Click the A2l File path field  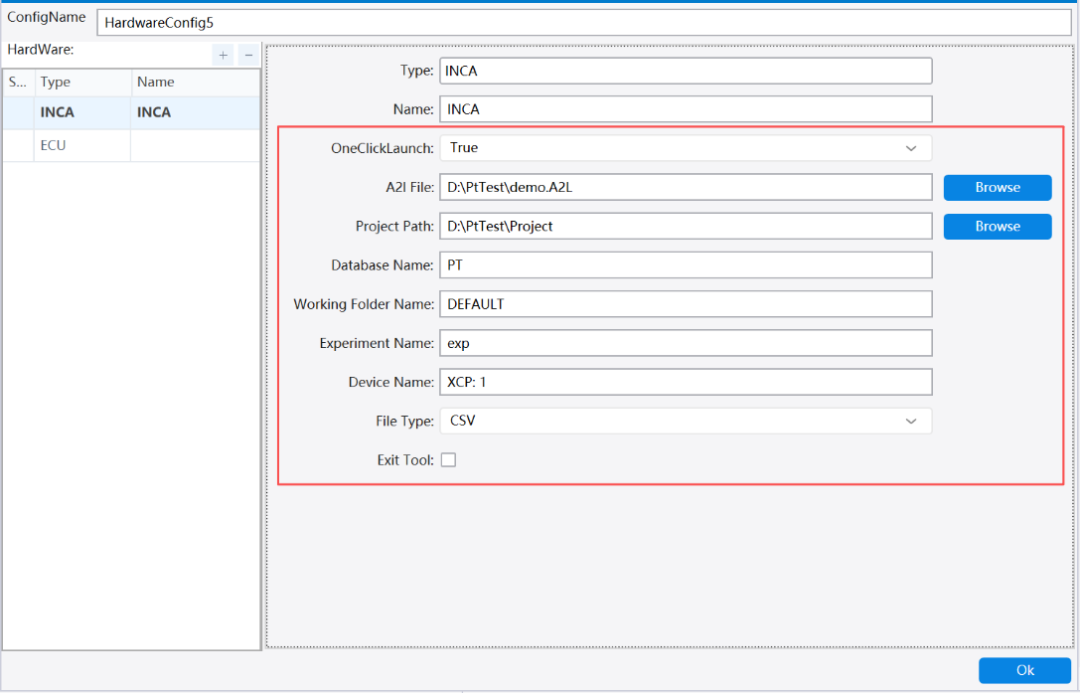(686, 187)
